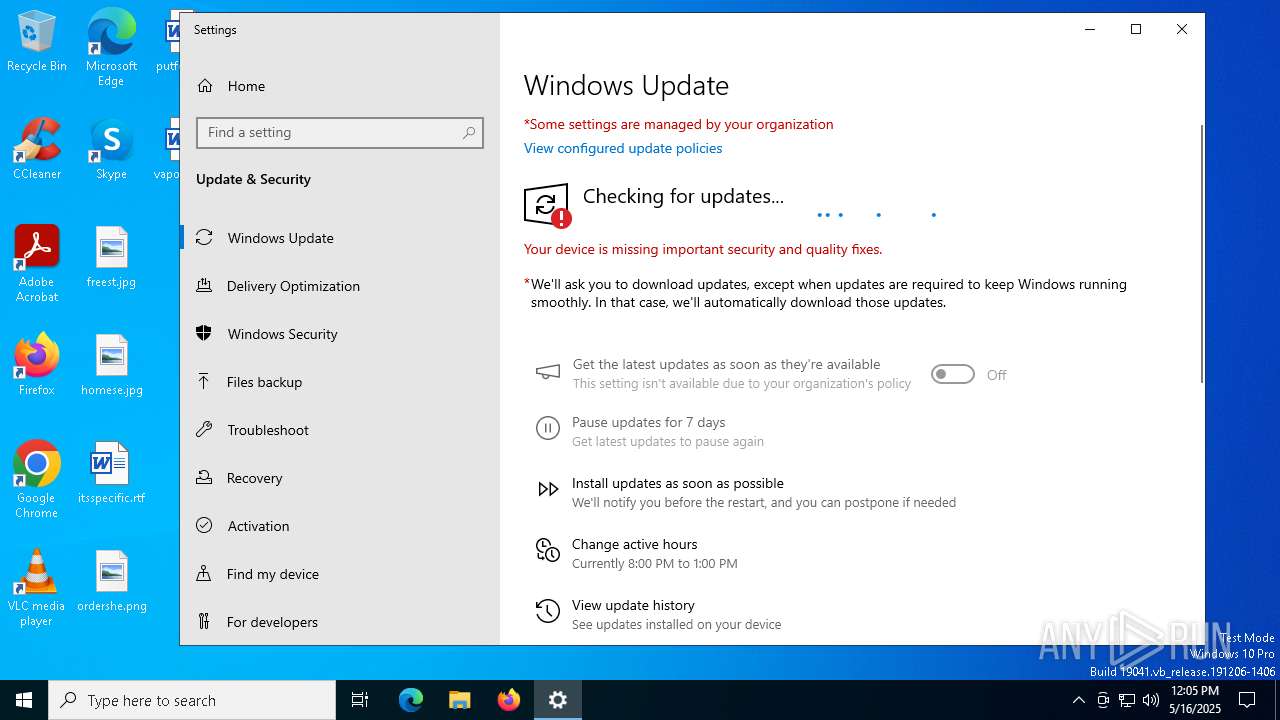
Task: Open Microsoft Edge desktop shortcut
Action: [111, 48]
